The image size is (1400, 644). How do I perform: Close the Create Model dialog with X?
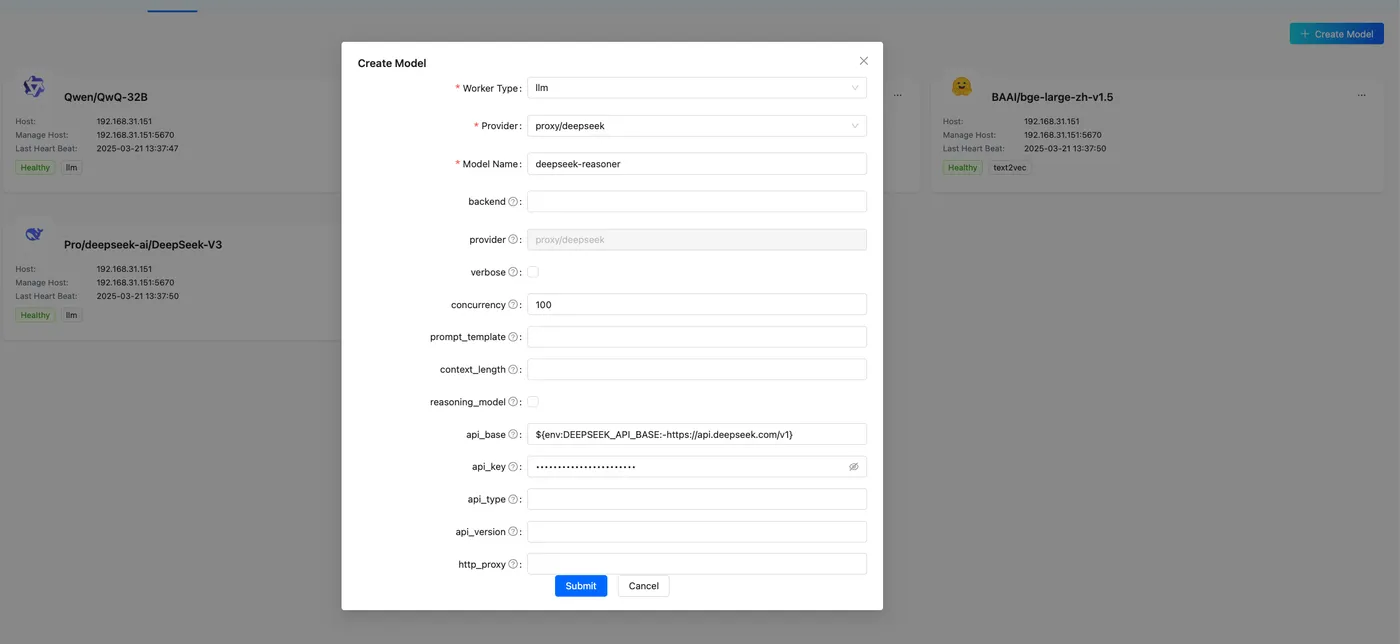coord(864,61)
